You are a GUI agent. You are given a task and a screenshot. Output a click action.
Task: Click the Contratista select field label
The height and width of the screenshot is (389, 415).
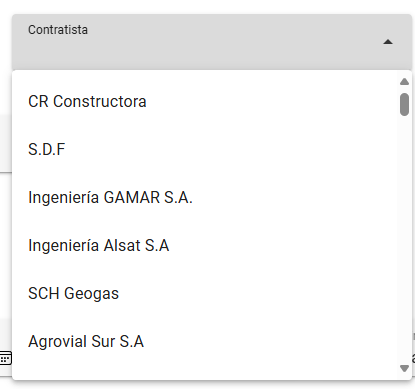(x=58, y=30)
